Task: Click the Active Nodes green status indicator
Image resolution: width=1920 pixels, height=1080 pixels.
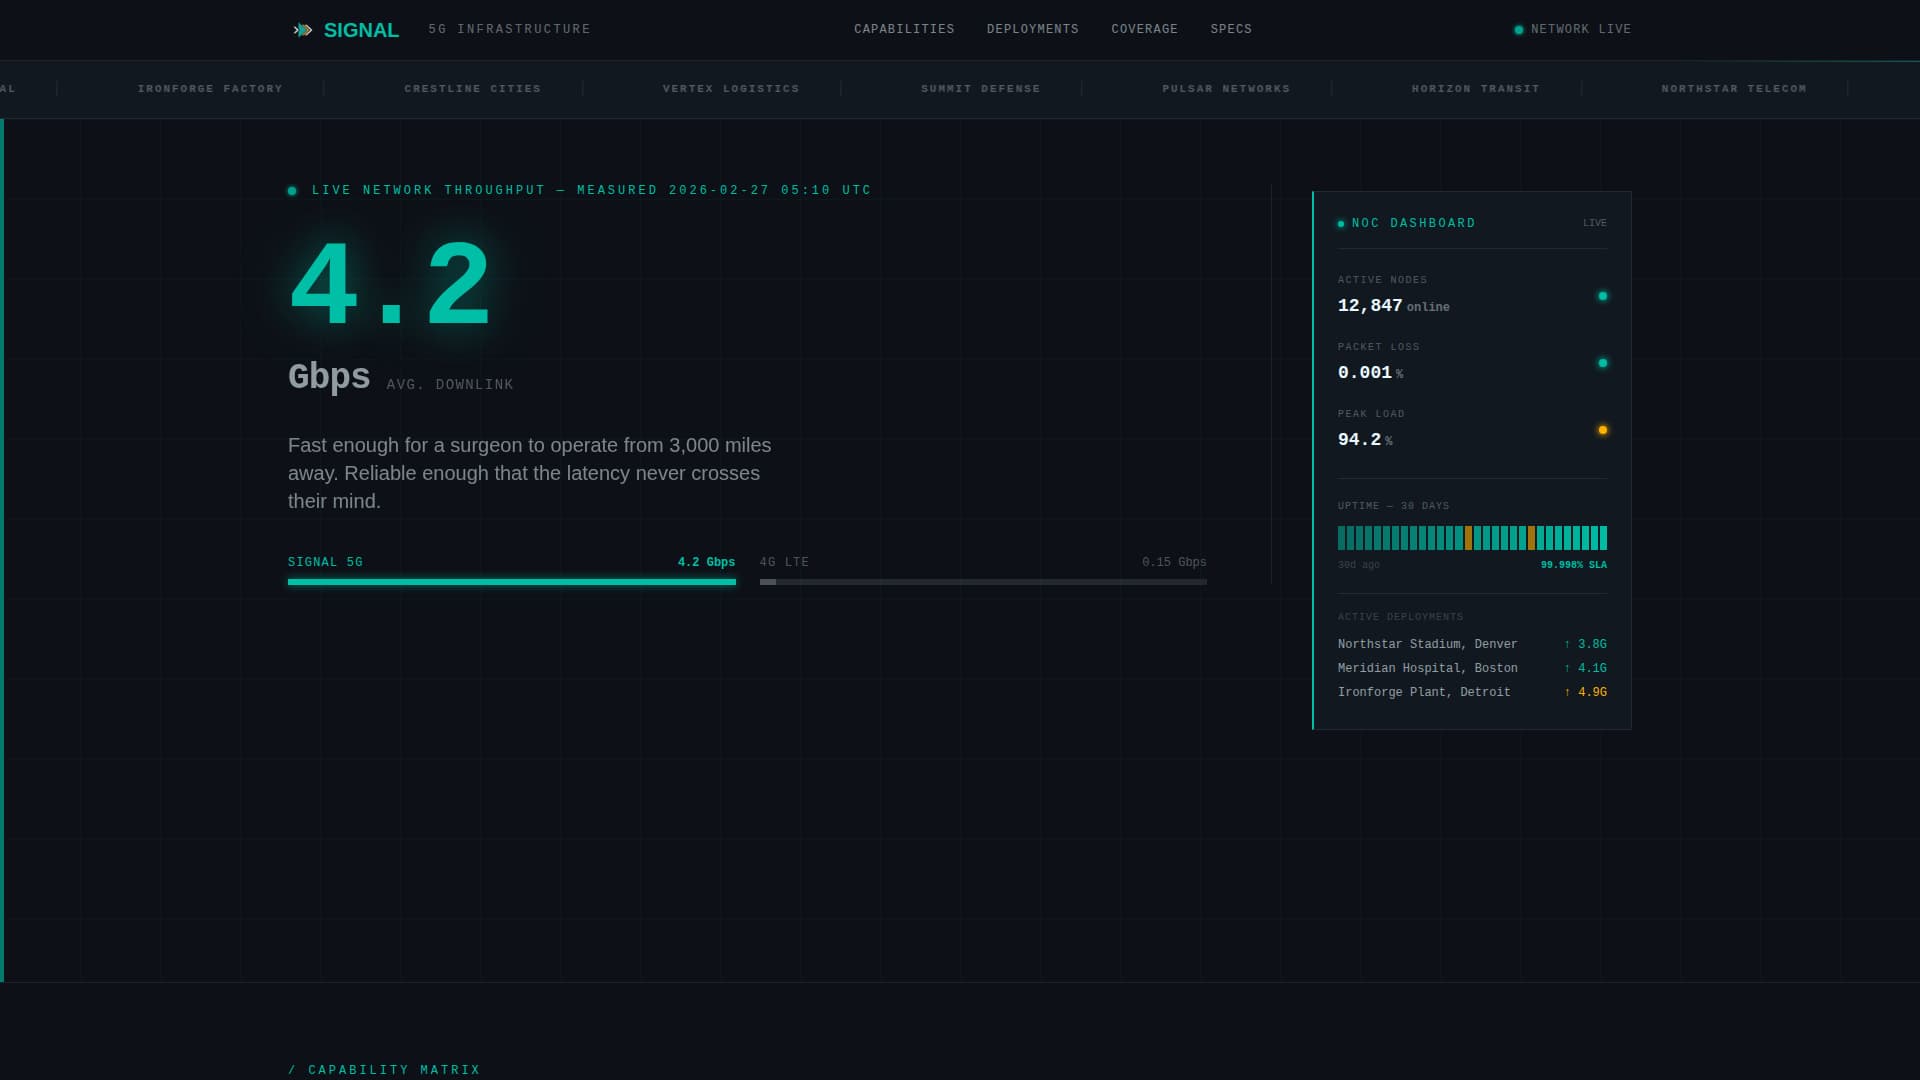Action: 1602,296
